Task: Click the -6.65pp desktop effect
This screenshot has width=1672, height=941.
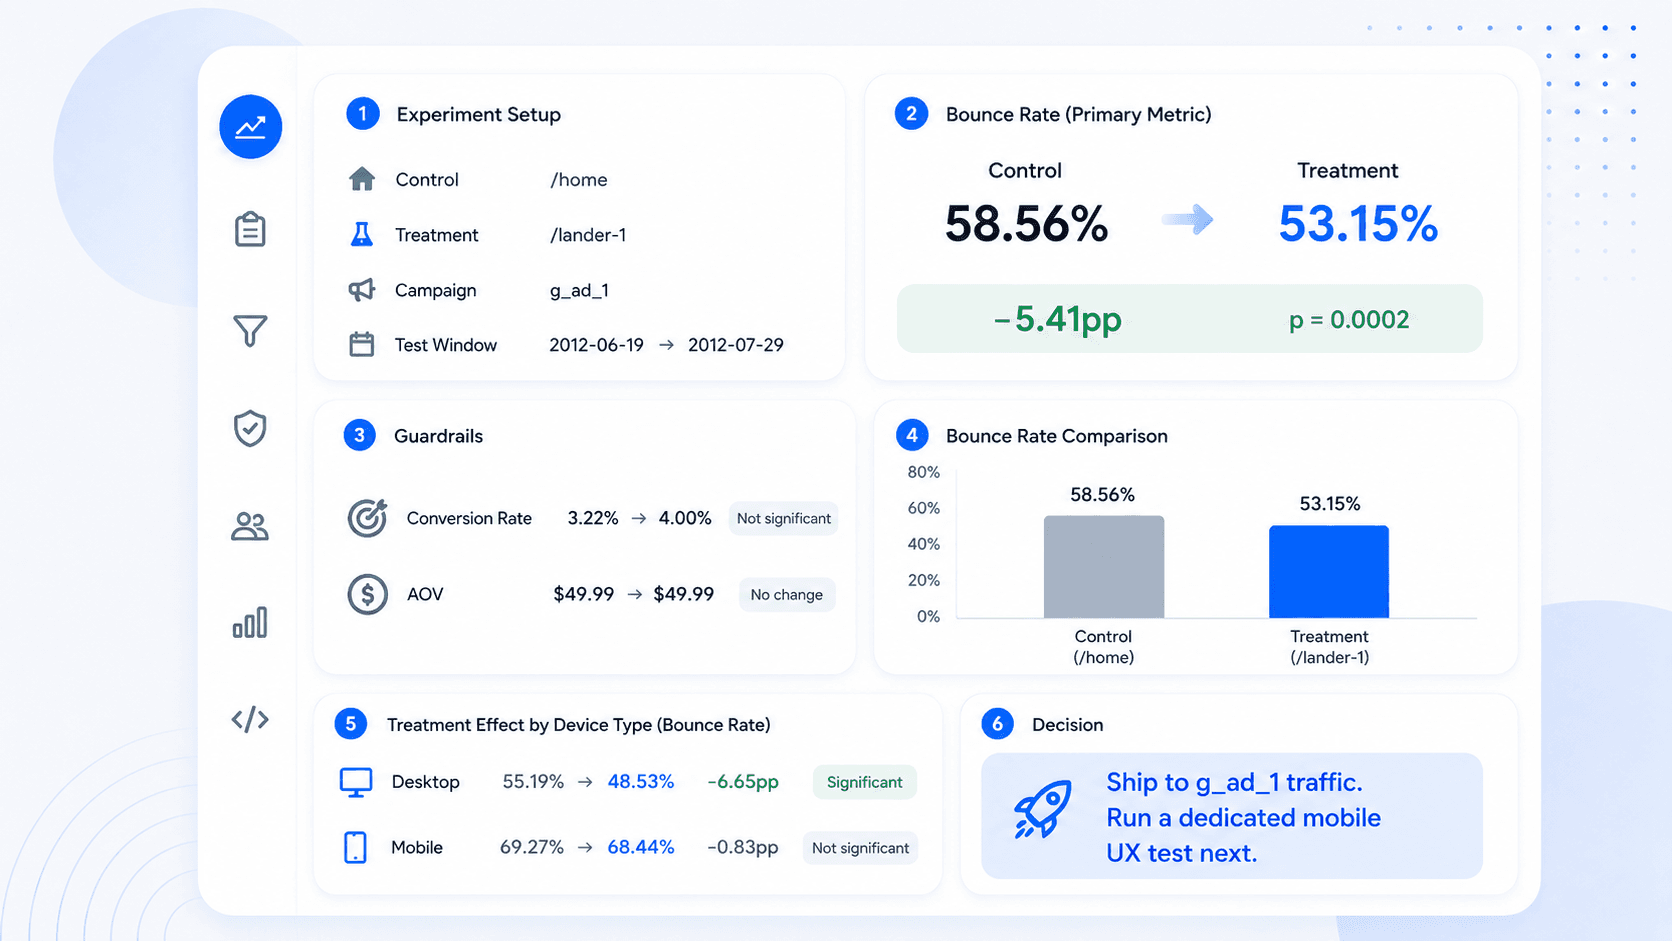Action: [743, 782]
